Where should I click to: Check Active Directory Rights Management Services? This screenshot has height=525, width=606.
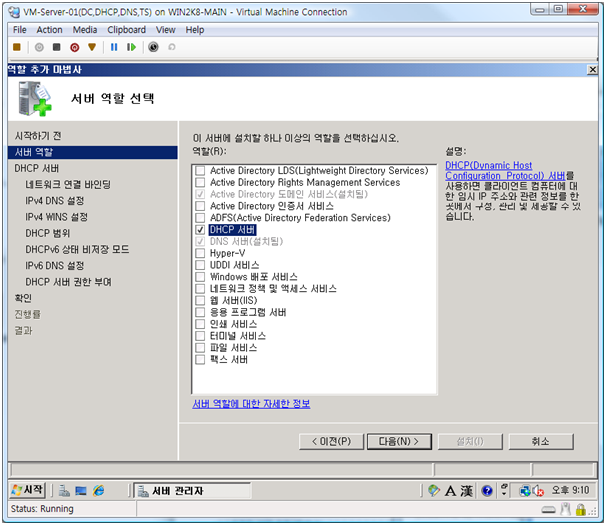click(x=200, y=182)
